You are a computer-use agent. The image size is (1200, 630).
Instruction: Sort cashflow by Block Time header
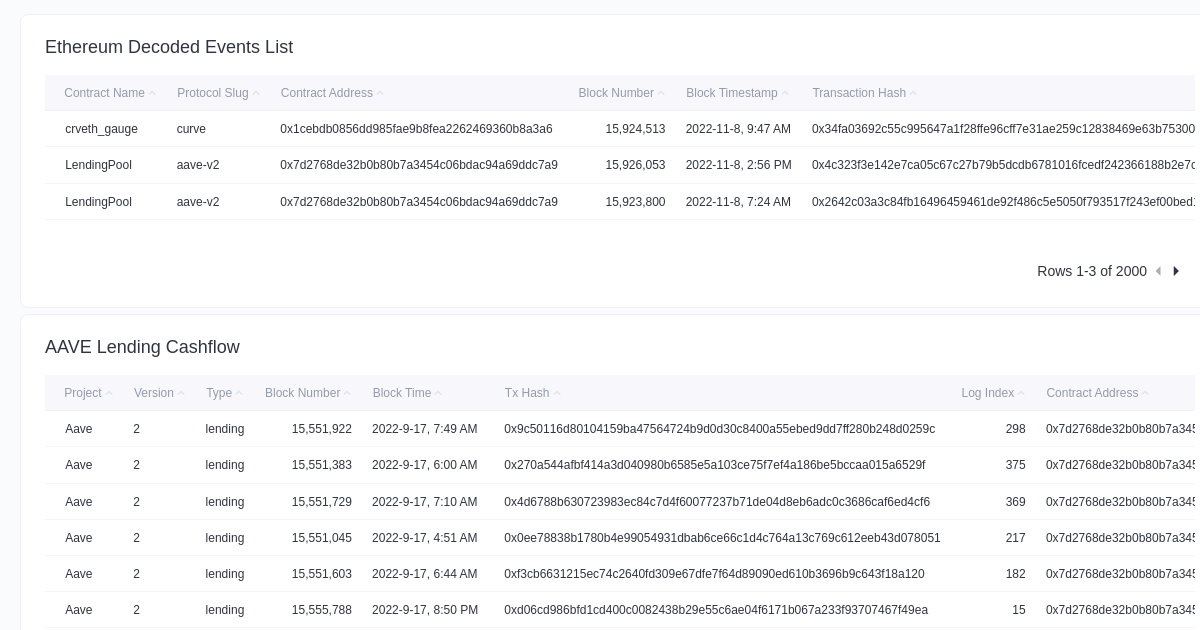pyautogui.click(x=402, y=393)
